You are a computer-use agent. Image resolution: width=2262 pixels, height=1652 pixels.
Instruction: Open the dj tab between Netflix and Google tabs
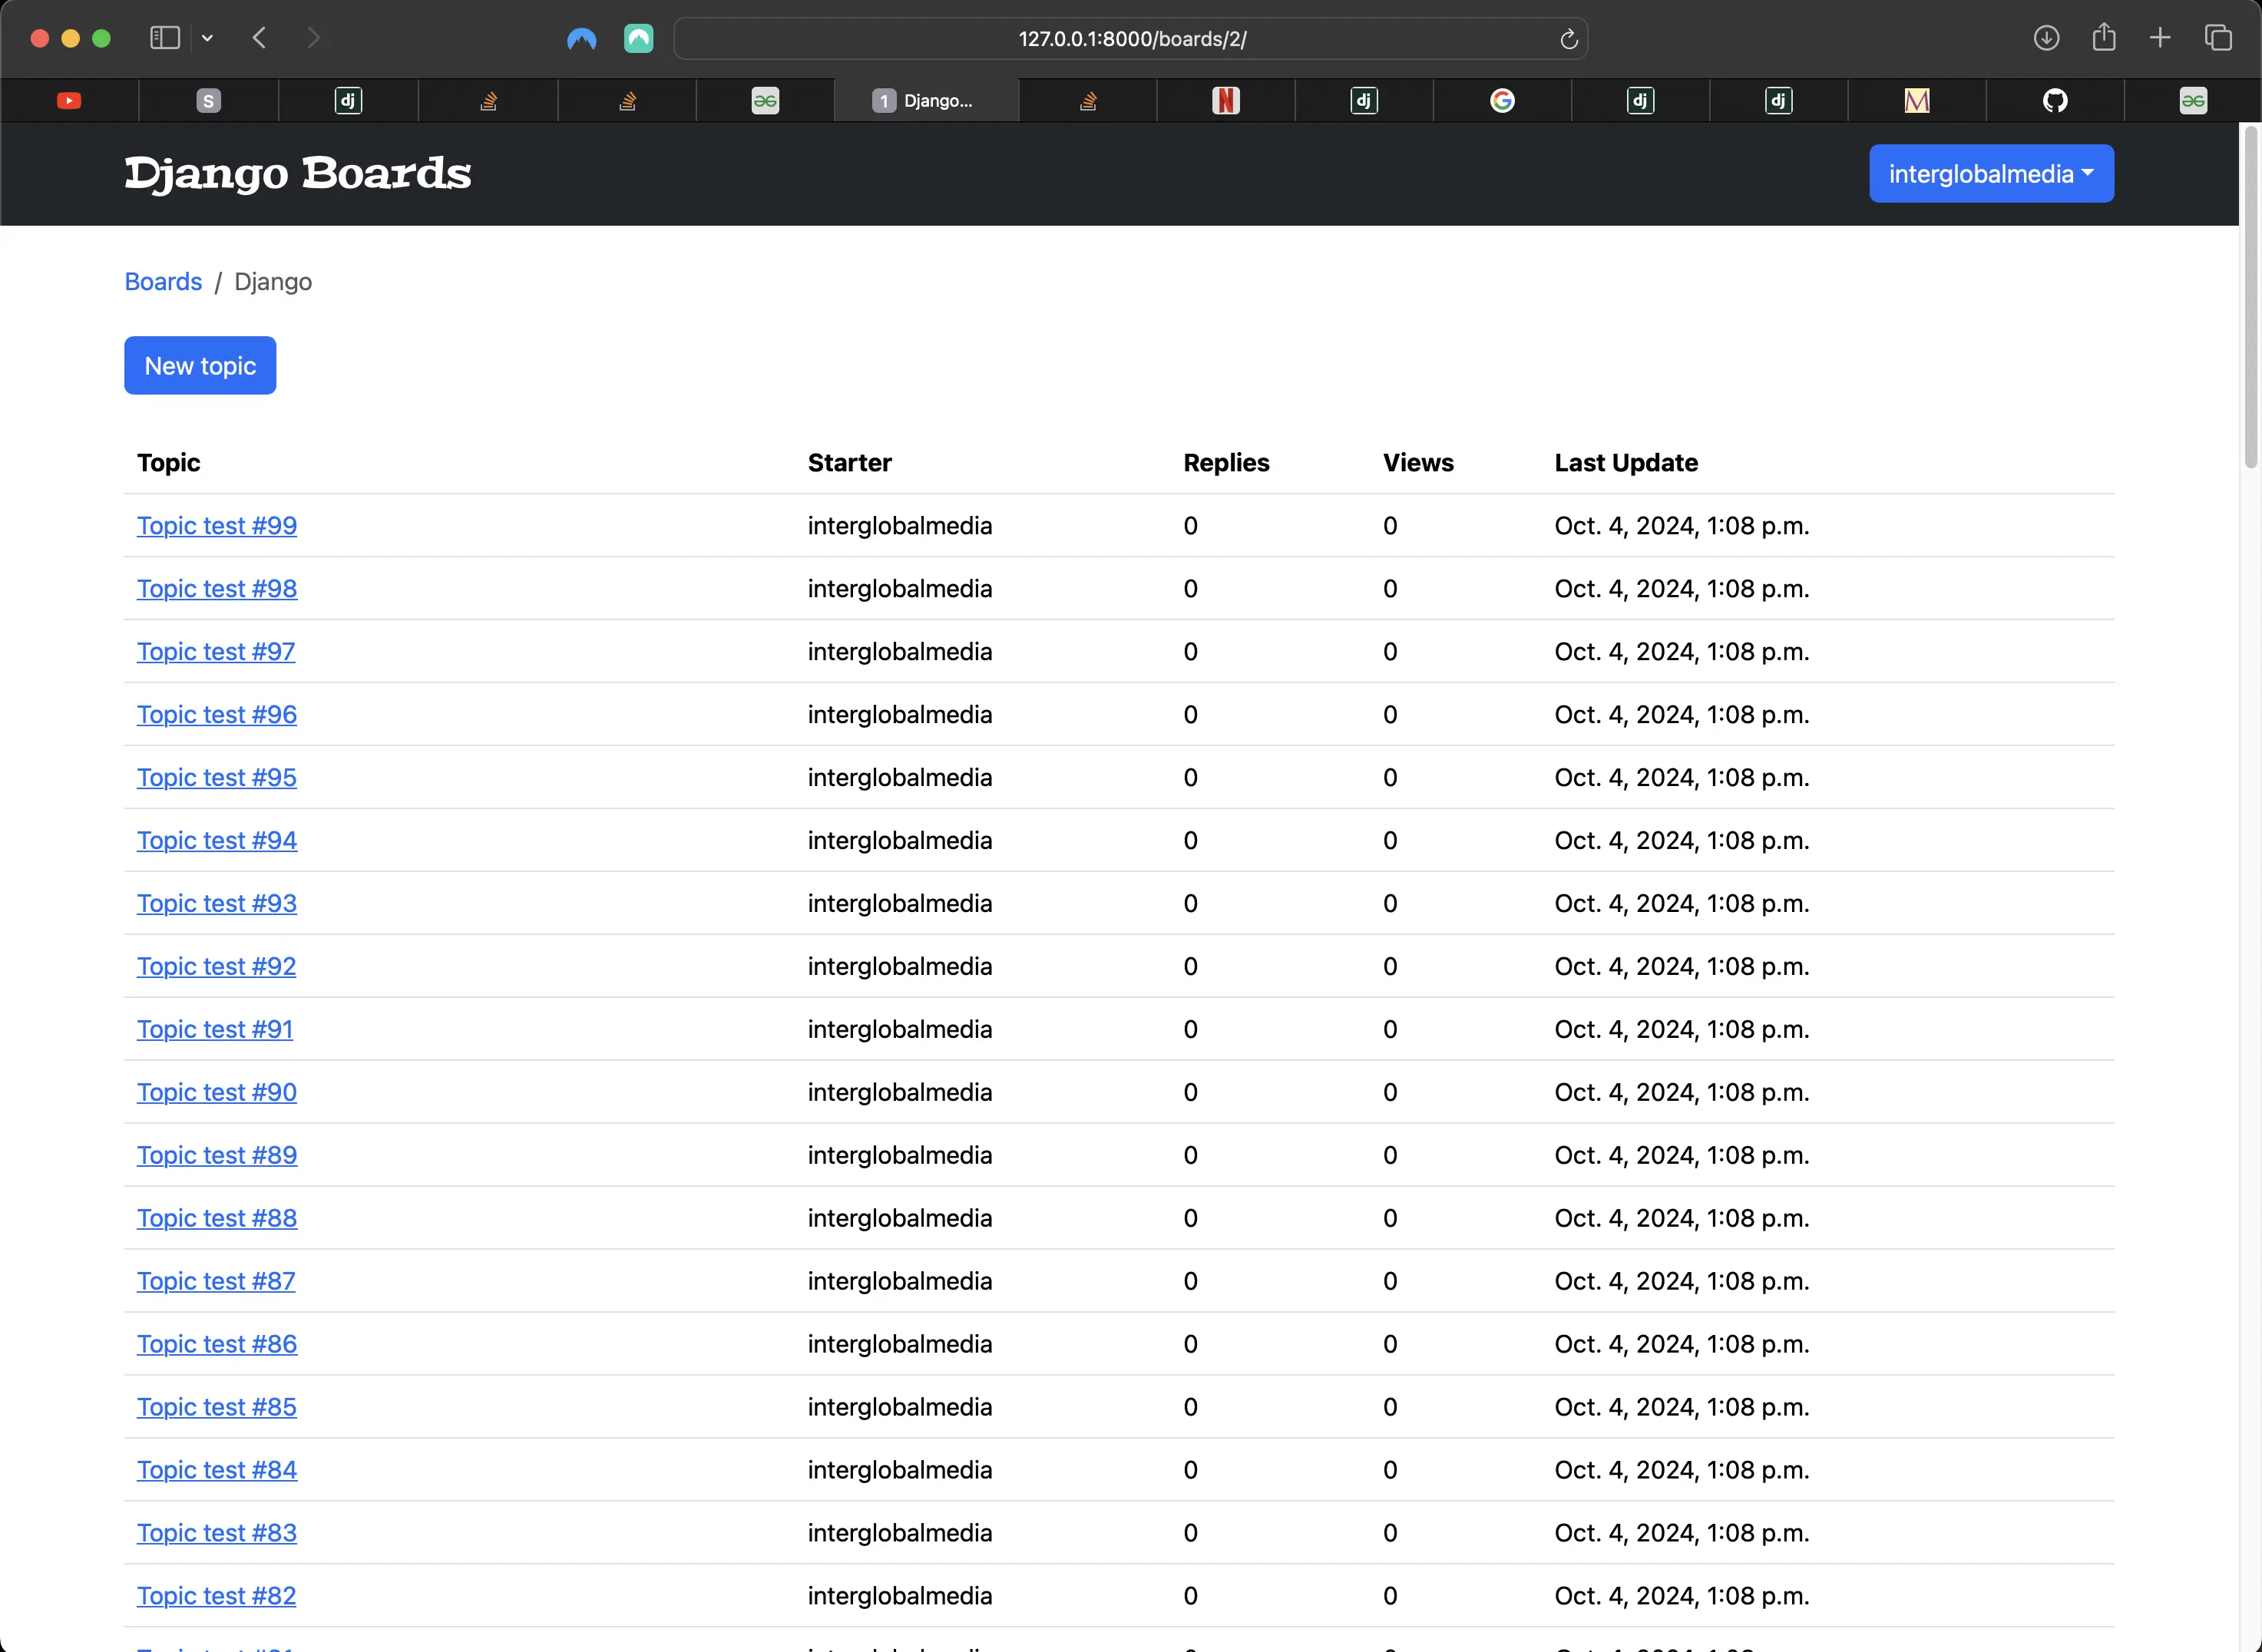tap(1364, 100)
